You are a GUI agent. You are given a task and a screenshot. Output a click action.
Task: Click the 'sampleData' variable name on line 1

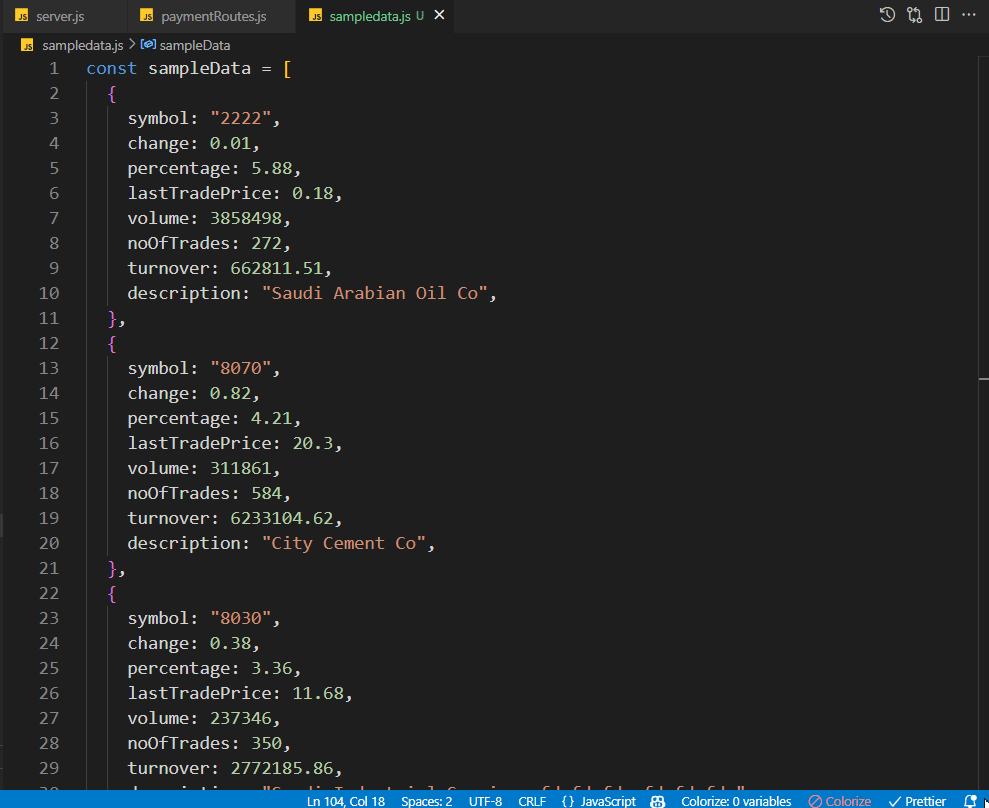point(199,68)
